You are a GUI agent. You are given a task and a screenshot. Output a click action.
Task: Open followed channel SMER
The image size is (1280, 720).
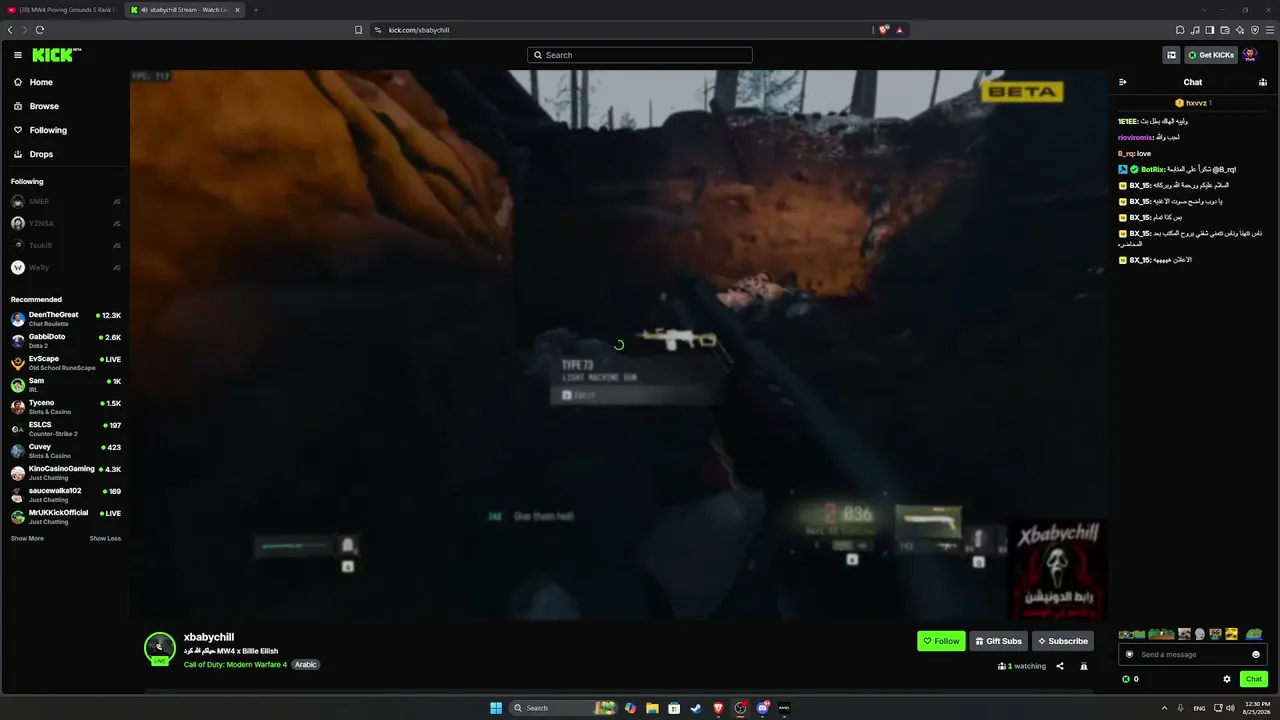click(x=66, y=202)
